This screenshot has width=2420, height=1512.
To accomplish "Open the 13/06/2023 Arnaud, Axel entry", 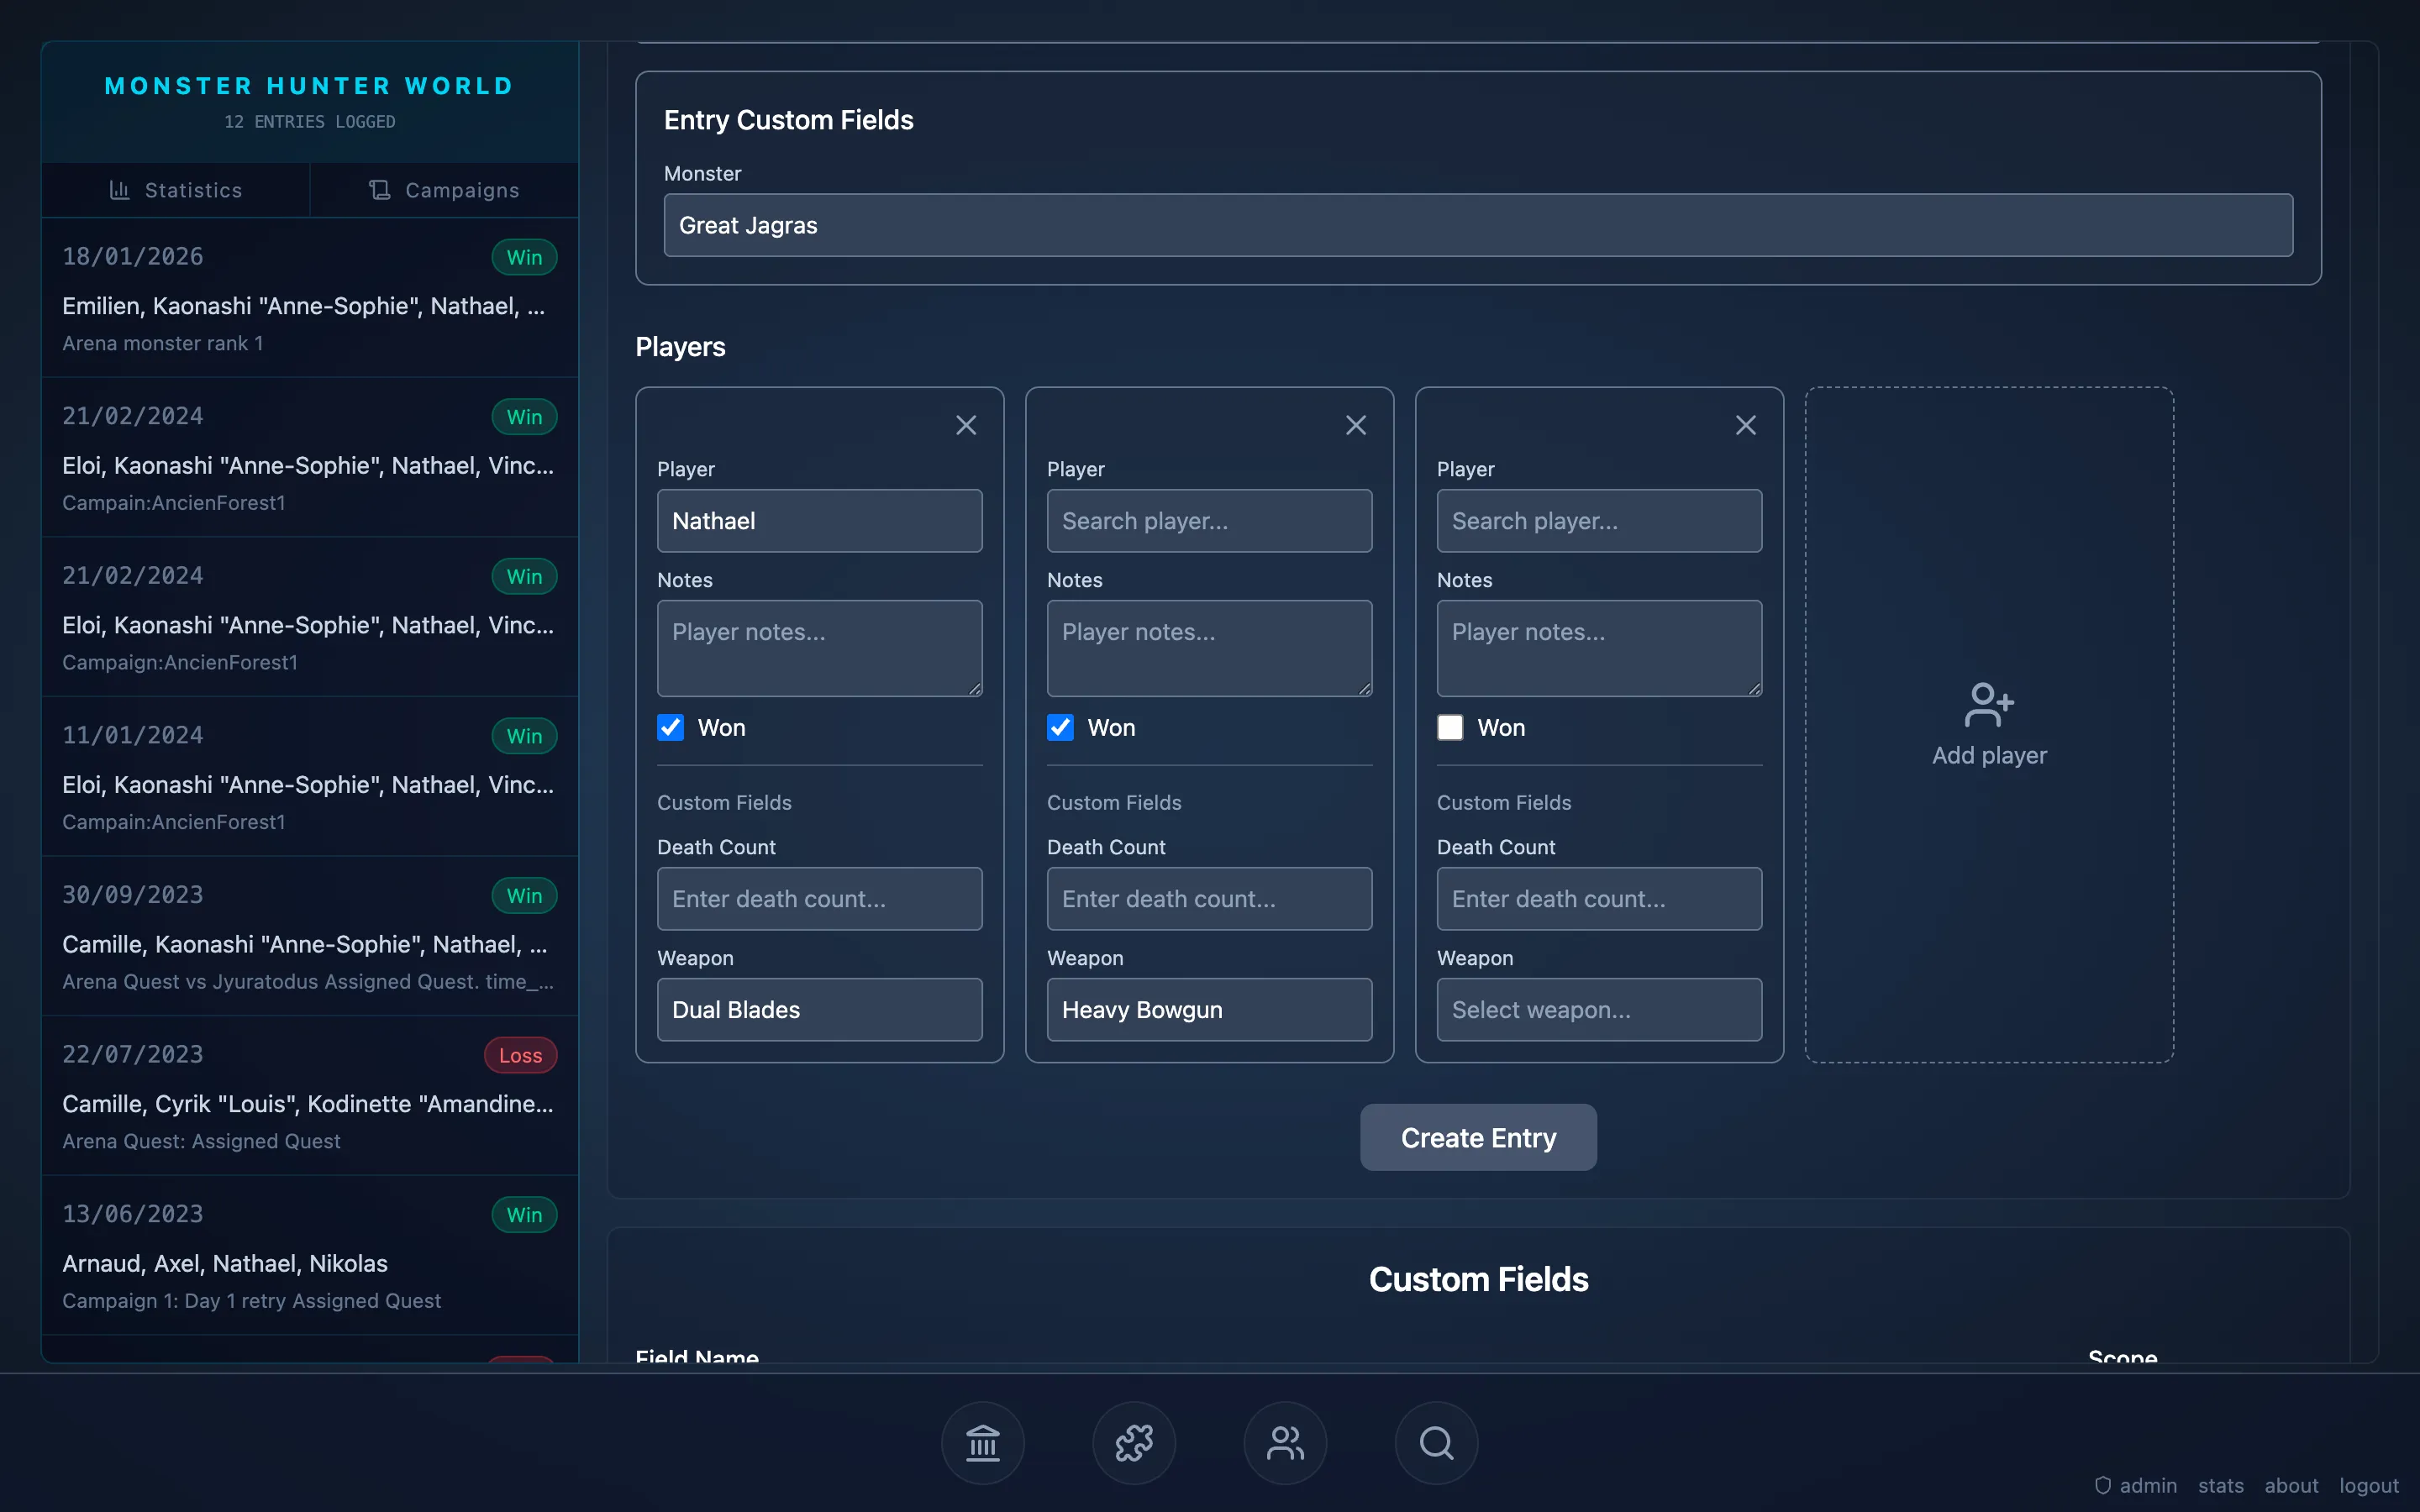I will click(x=310, y=1256).
